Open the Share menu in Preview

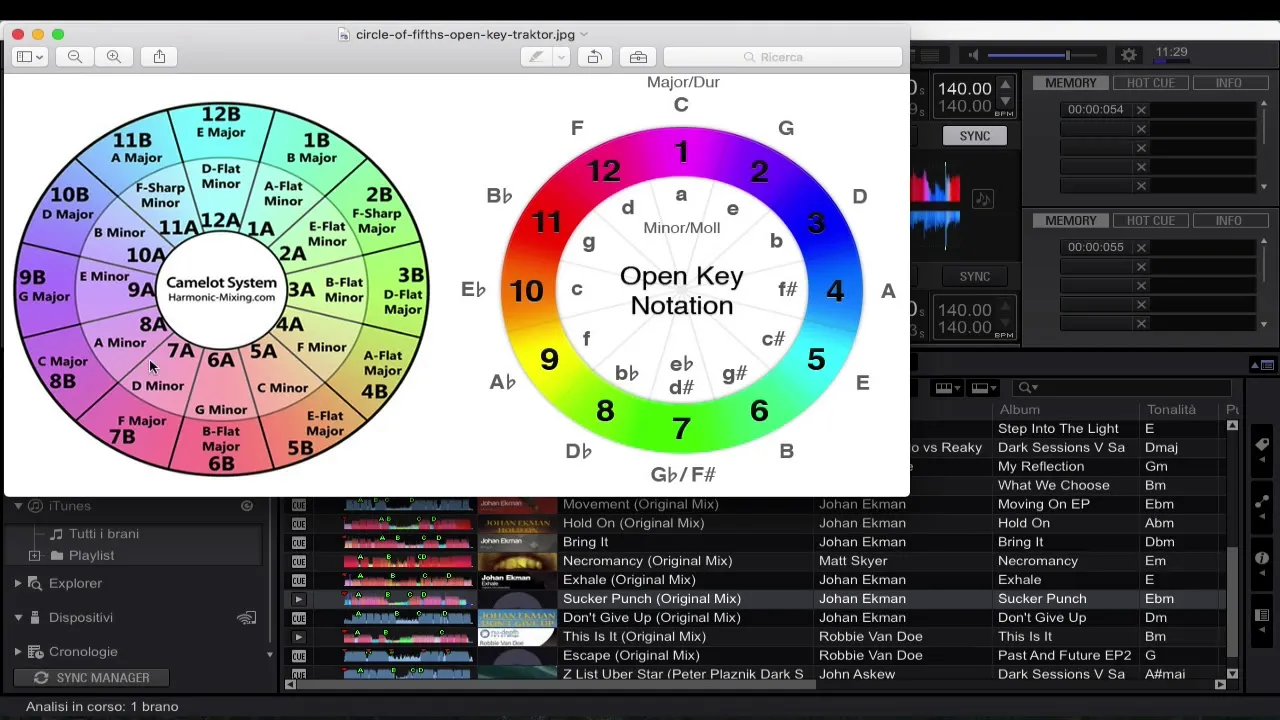[159, 57]
